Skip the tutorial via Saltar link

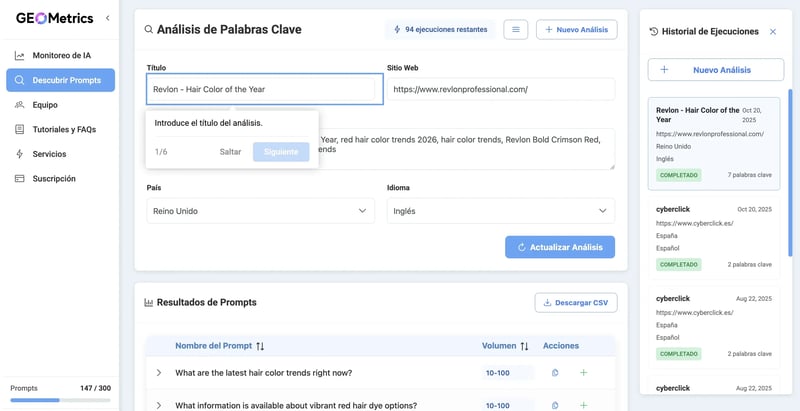click(230, 152)
